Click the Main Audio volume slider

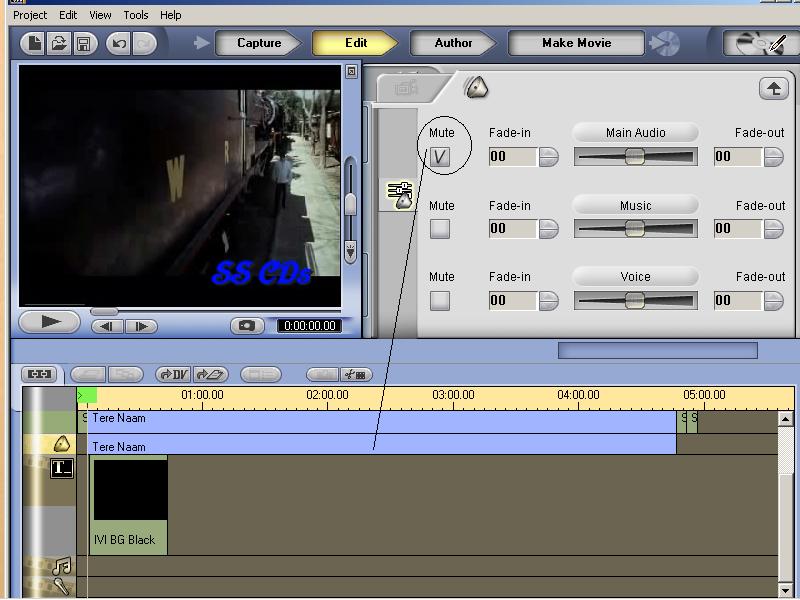pyautogui.click(x=635, y=157)
